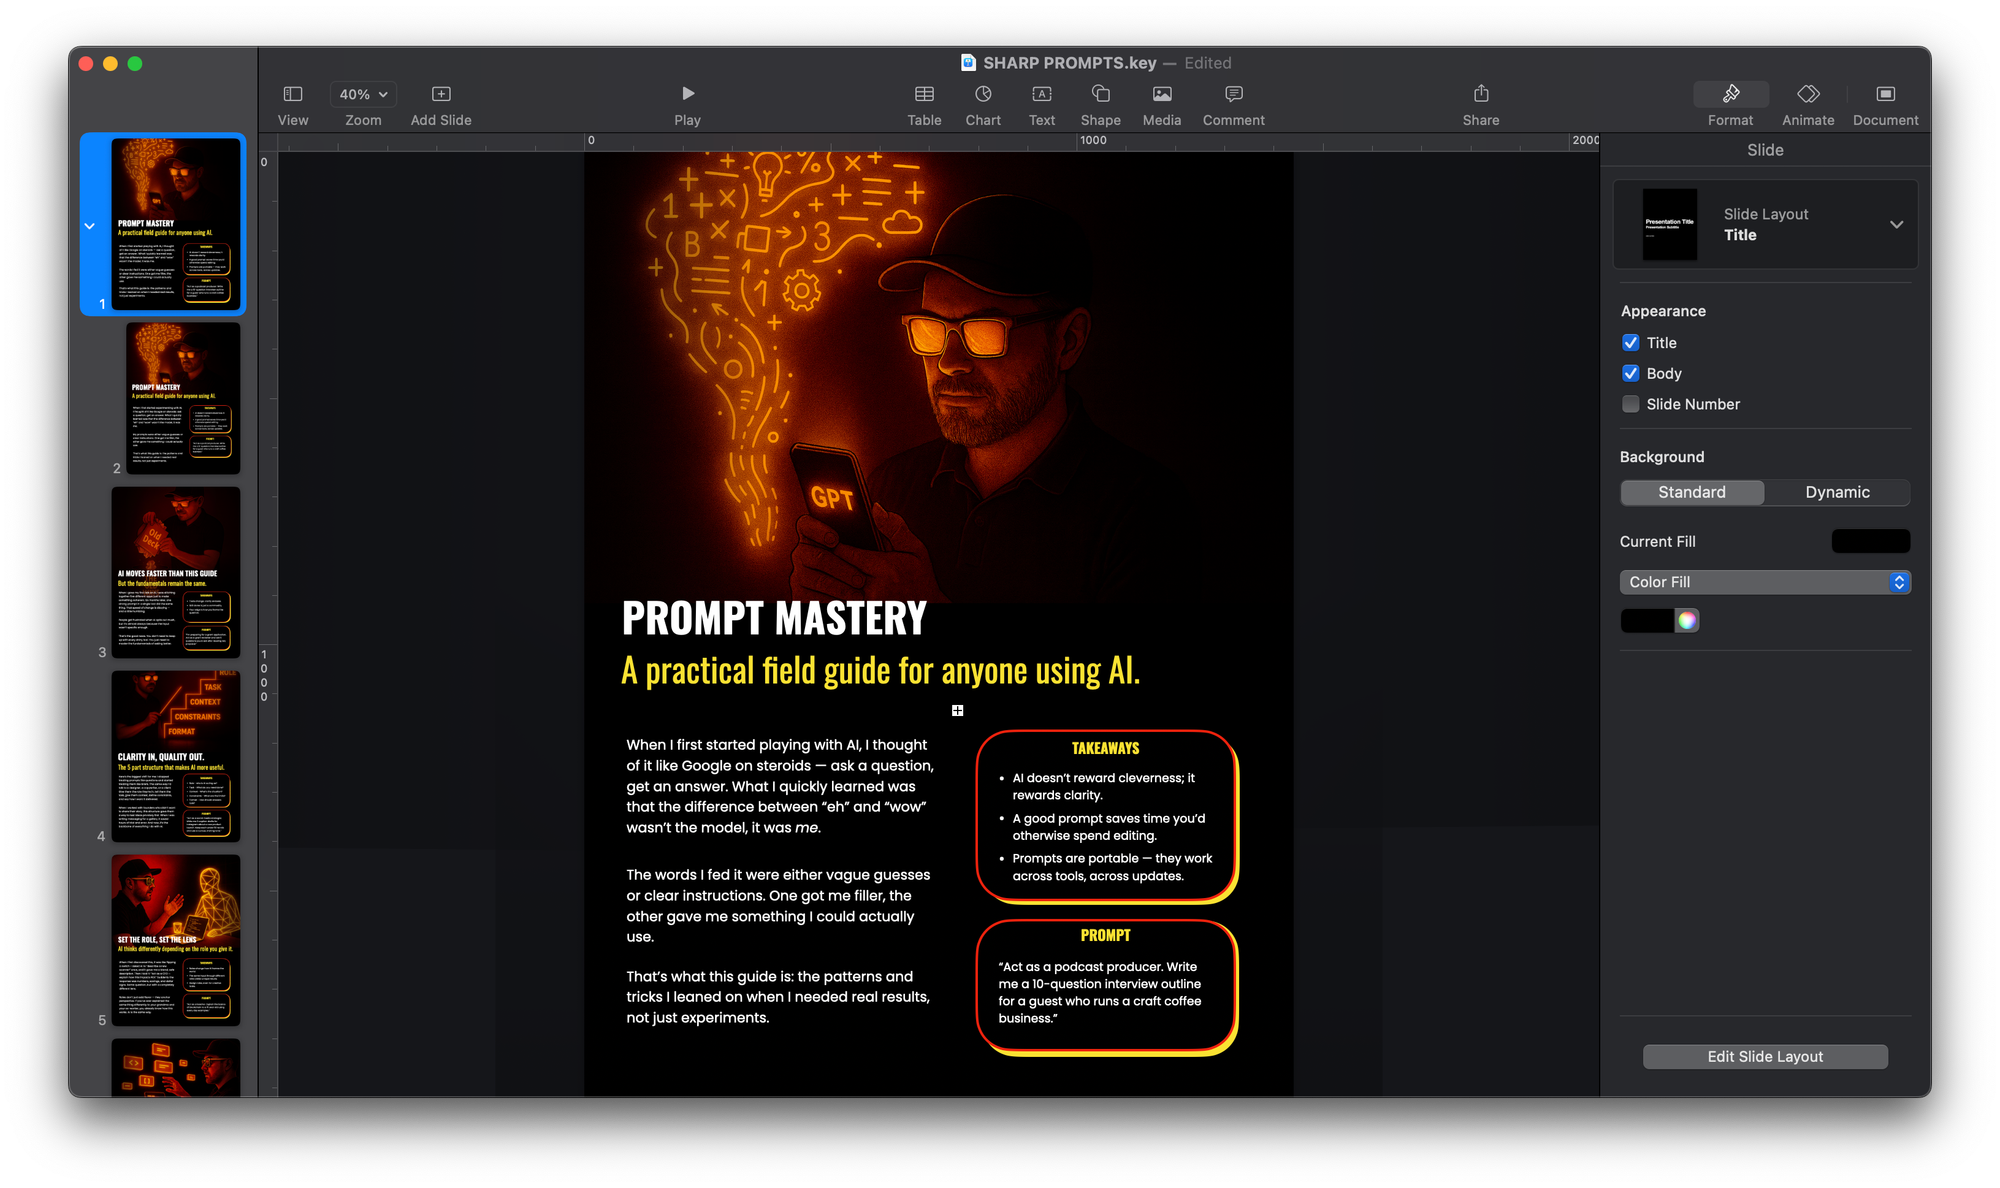Open the 40% zoom dropdown

[x=363, y=94]
